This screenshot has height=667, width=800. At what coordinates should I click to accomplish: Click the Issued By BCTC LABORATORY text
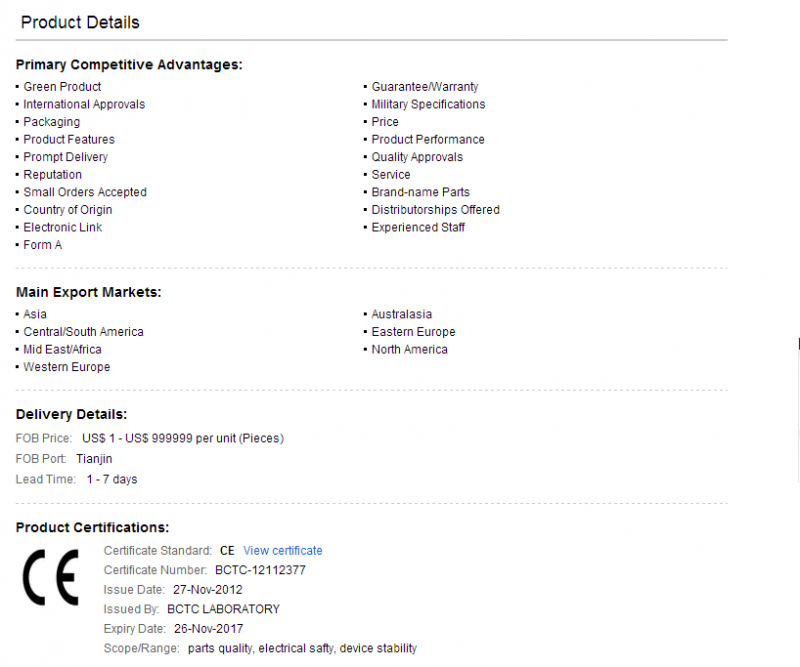223,609
